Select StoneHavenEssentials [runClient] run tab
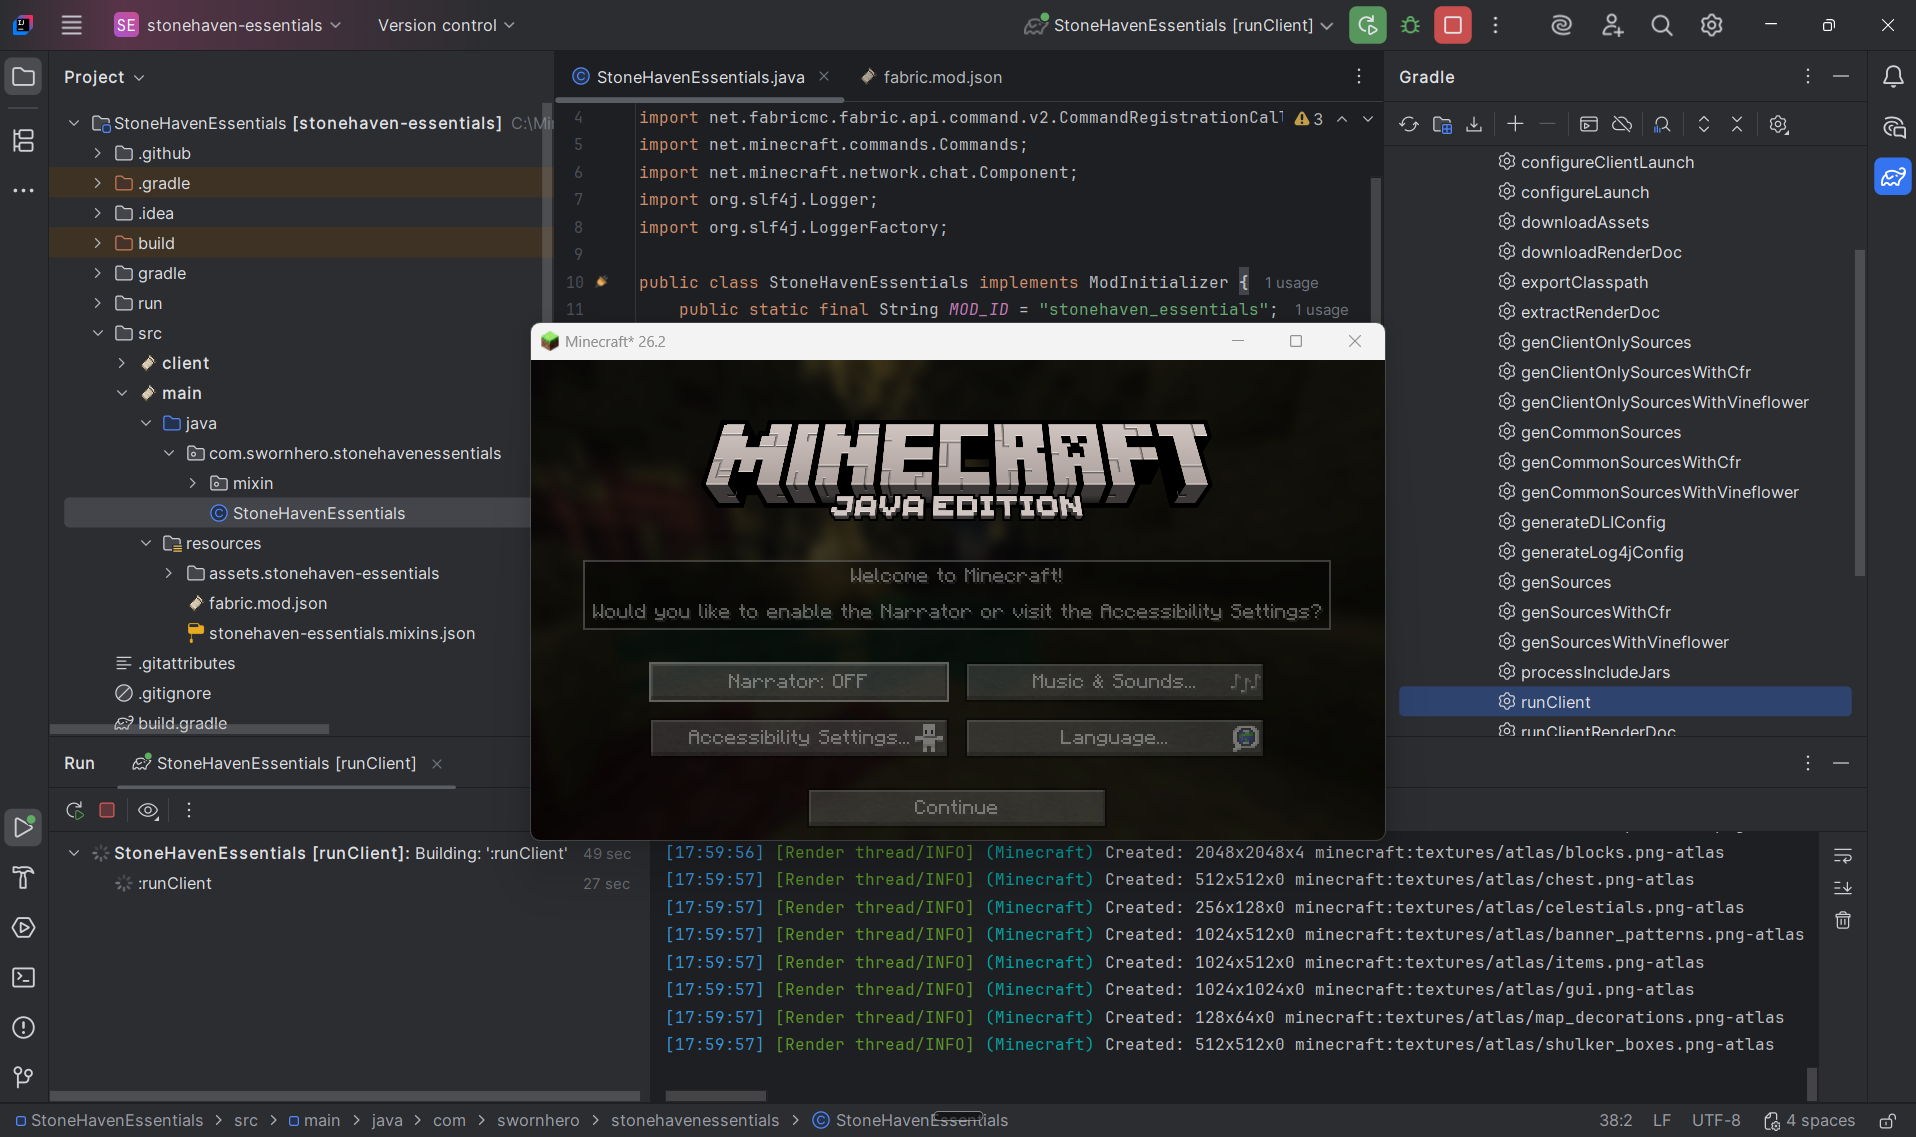The image size is (1916, 1137). (286, 763)
